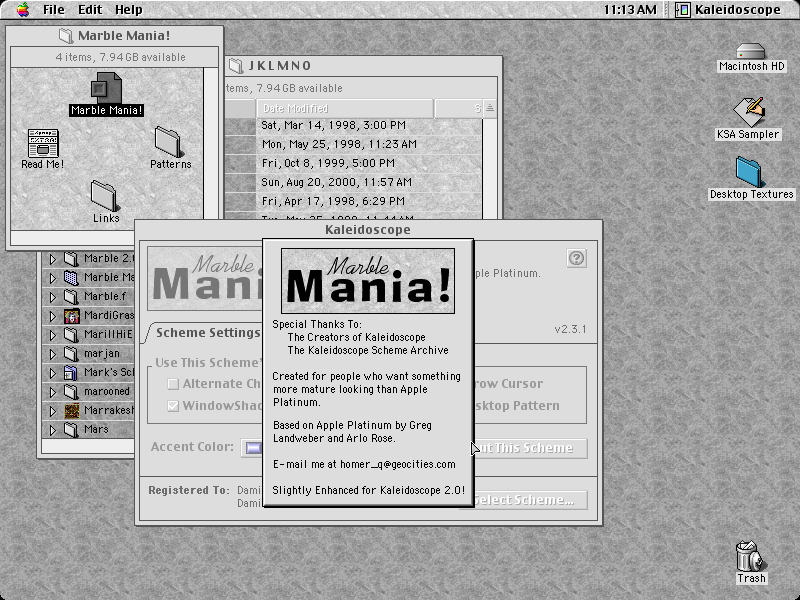This screenshot has height=600, width=800.
Task: Select the row dated Sat, Mar 14, 1998
Action: click(x=353, y=126)
